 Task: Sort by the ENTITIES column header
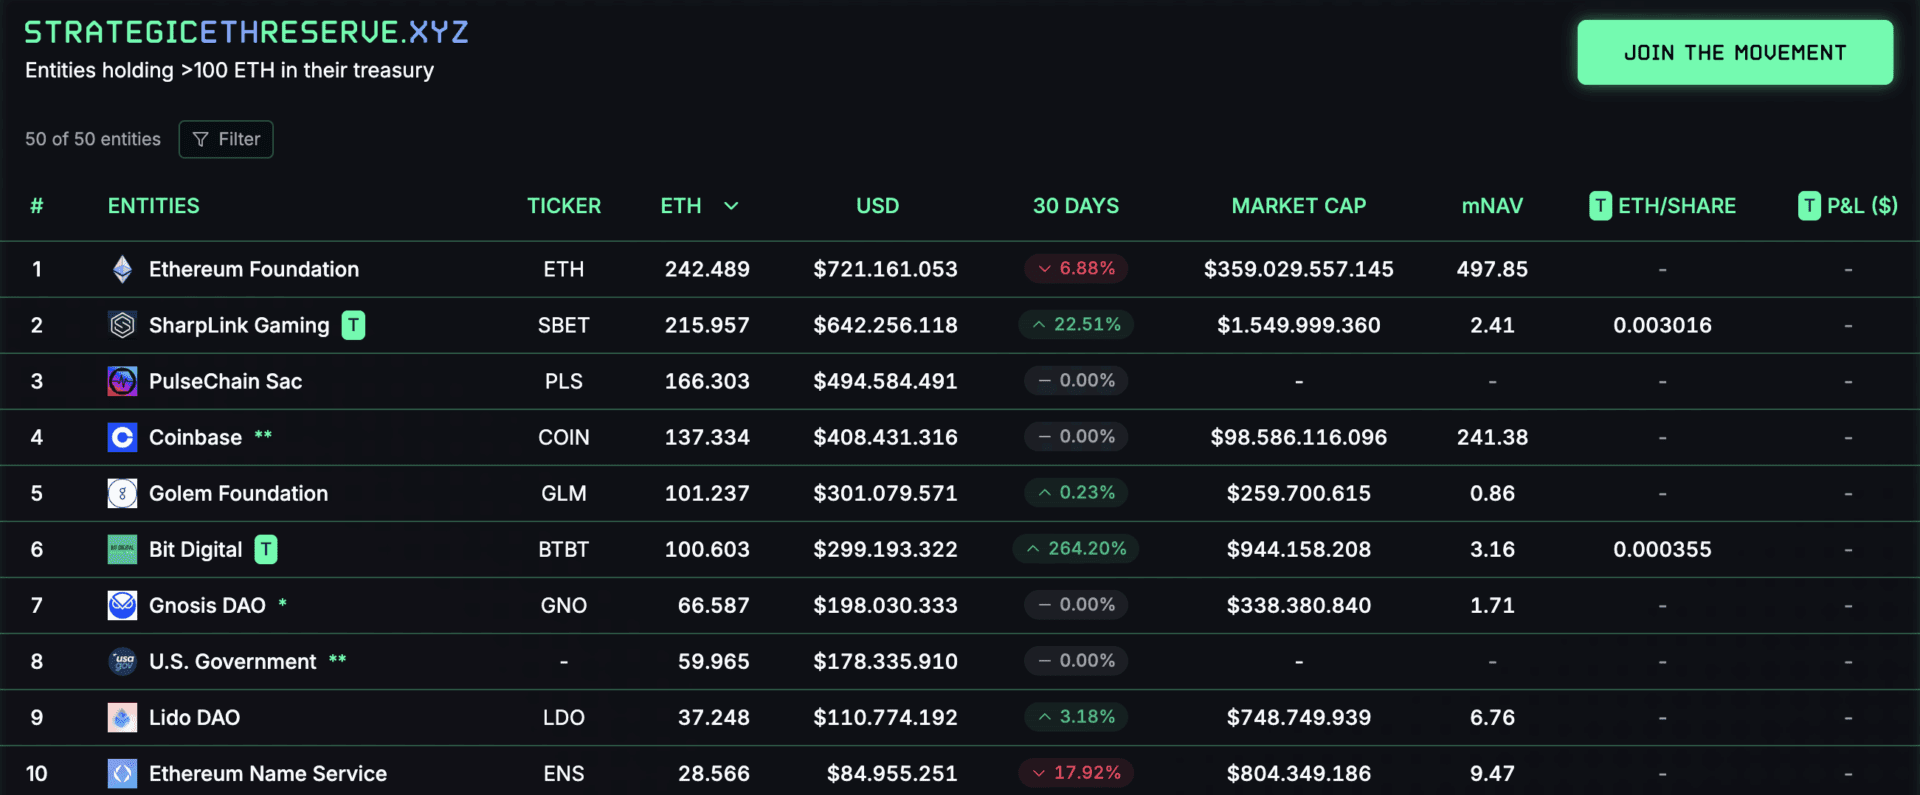point(154,206)
